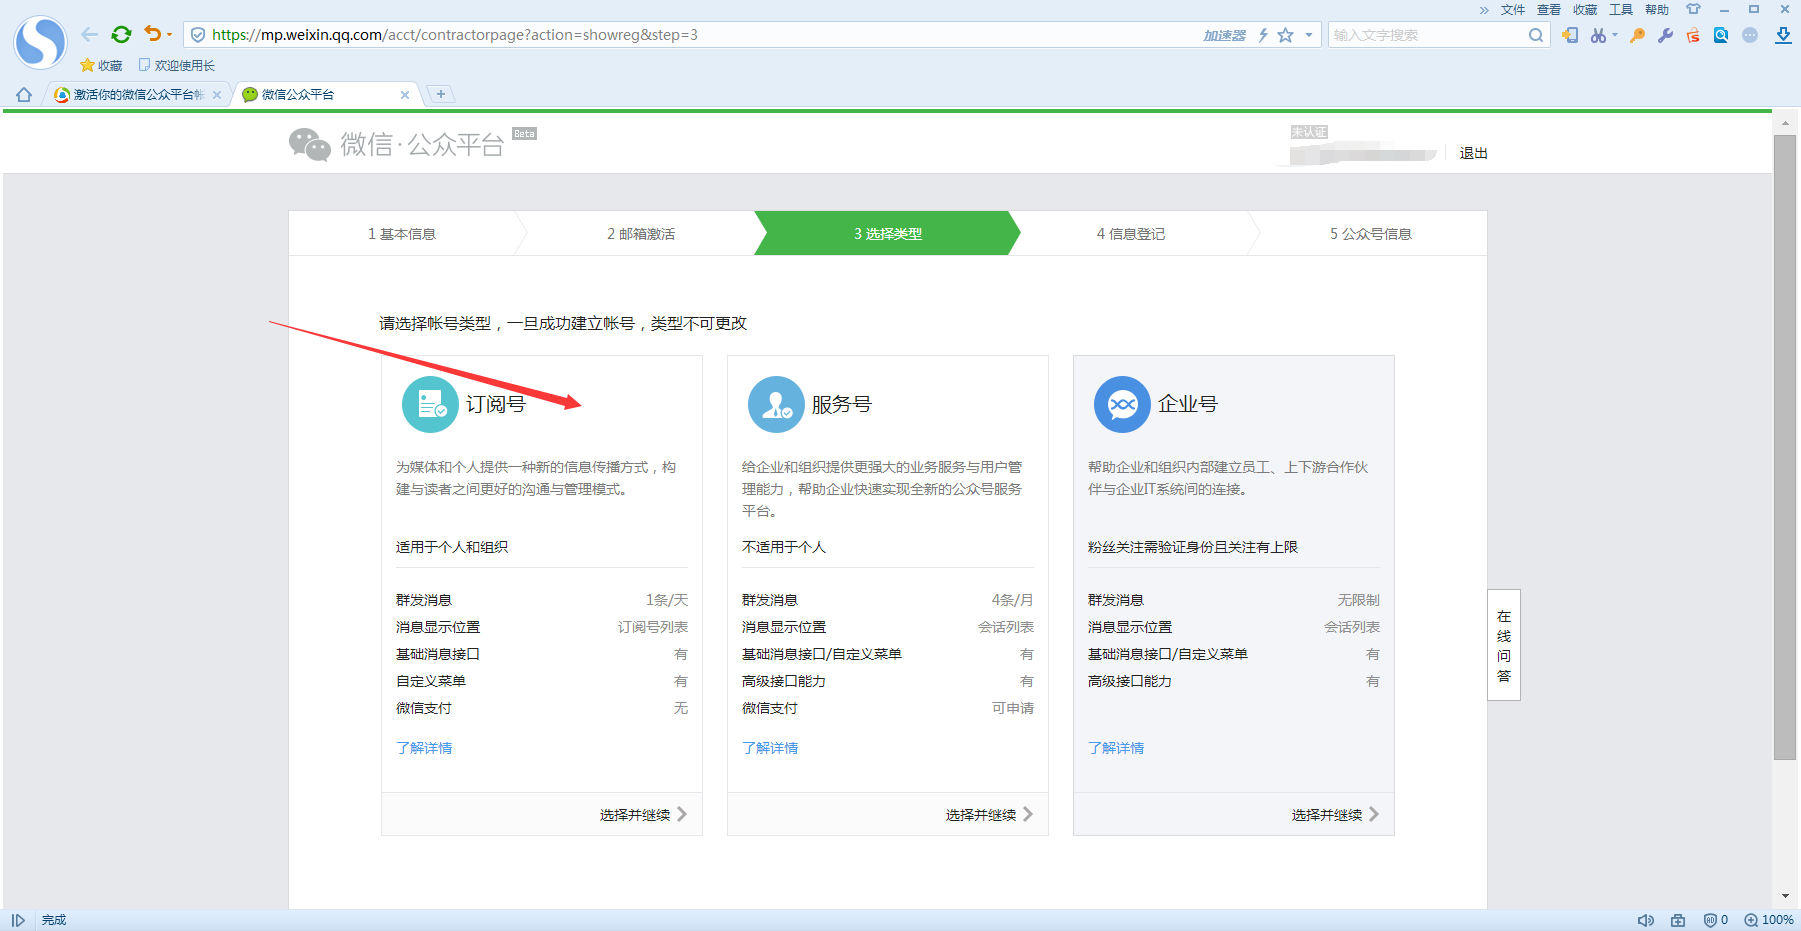The image size is (1801, 931).
Task: Expand the address bar dropdown arrow
Action: 1308,35
